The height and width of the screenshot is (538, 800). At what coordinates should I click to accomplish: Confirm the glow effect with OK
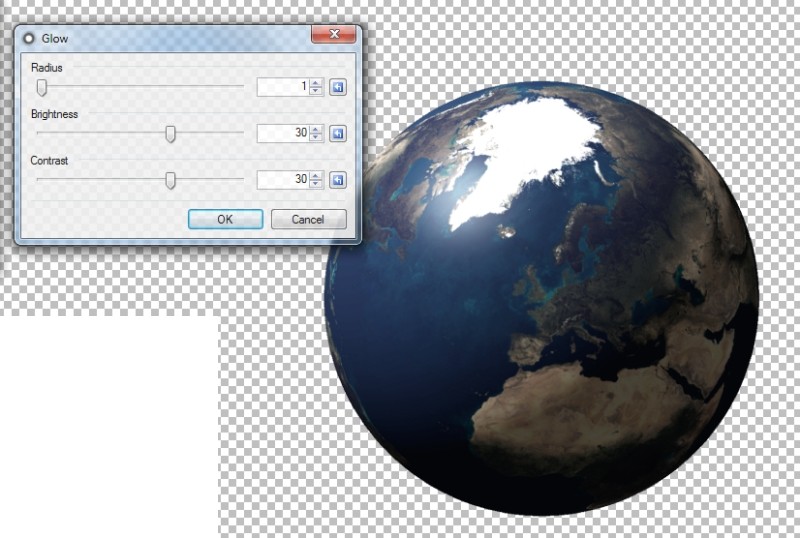(226, 219)
